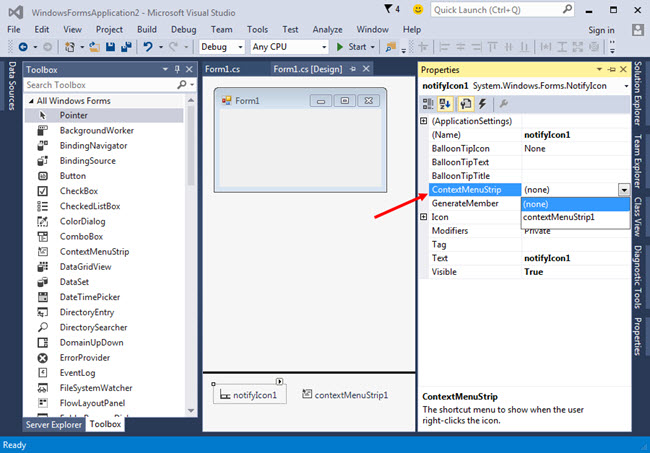650x453 pixels.
Task: Open the notifyIcon1 smart tag arrow
Action: point(280,381)
